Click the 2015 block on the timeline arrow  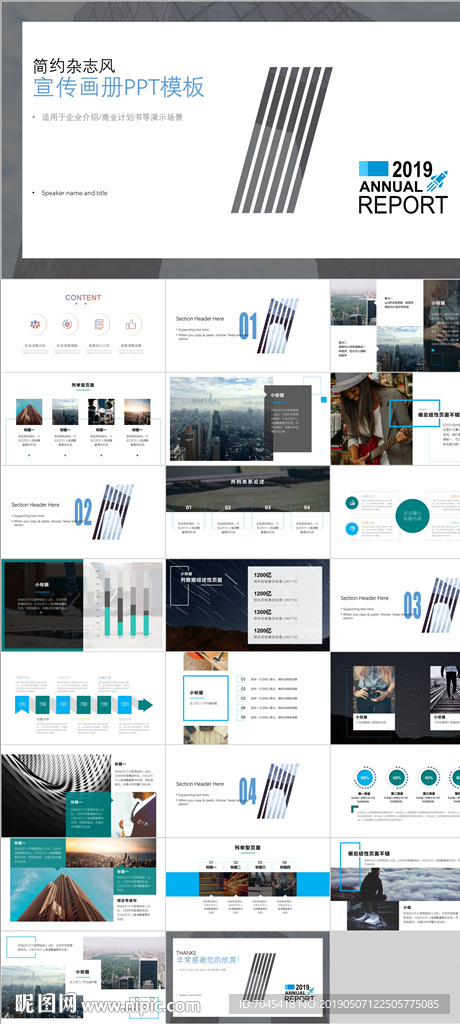pyautogui.click(x=23, y=704)
